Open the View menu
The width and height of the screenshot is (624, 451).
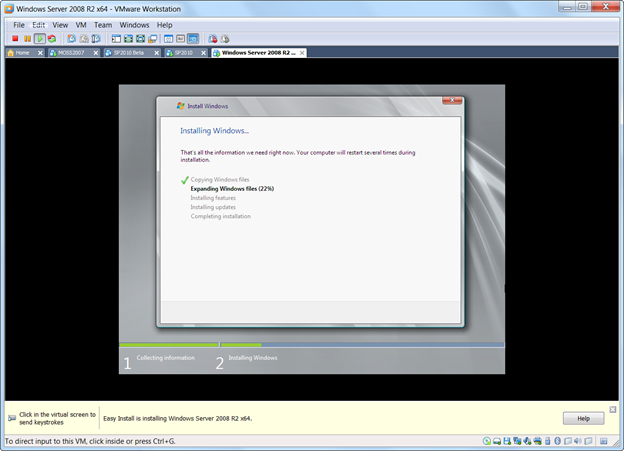pyautogui.click(x=60, y=25)
